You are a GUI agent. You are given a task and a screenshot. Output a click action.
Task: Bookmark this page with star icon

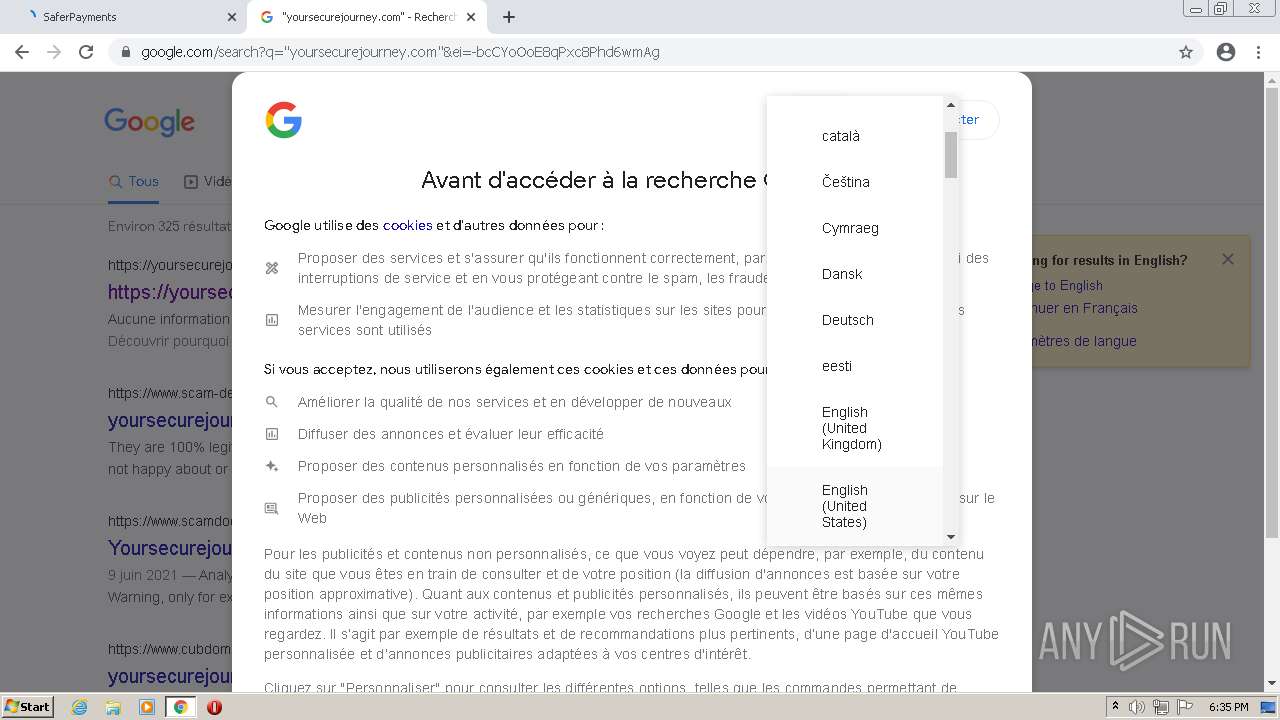pos(1186,52)
